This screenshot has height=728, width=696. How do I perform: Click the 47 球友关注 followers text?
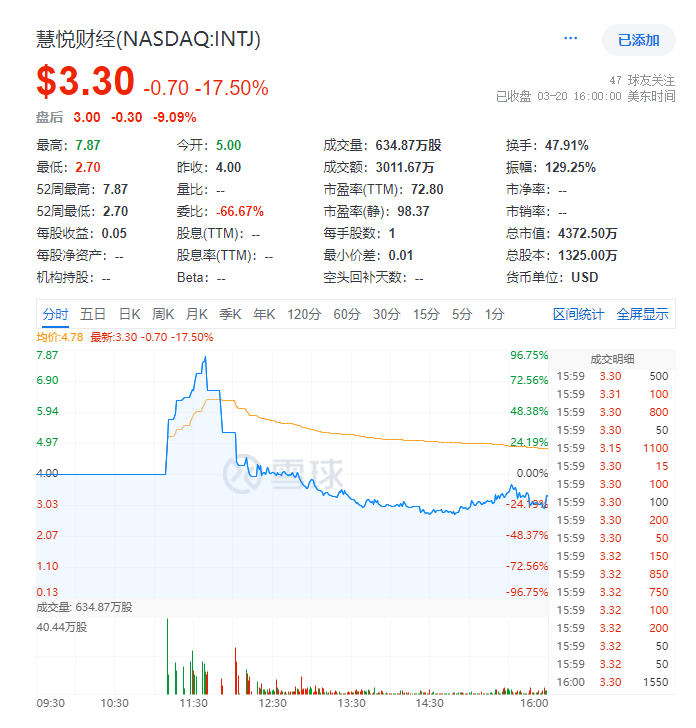642,80
